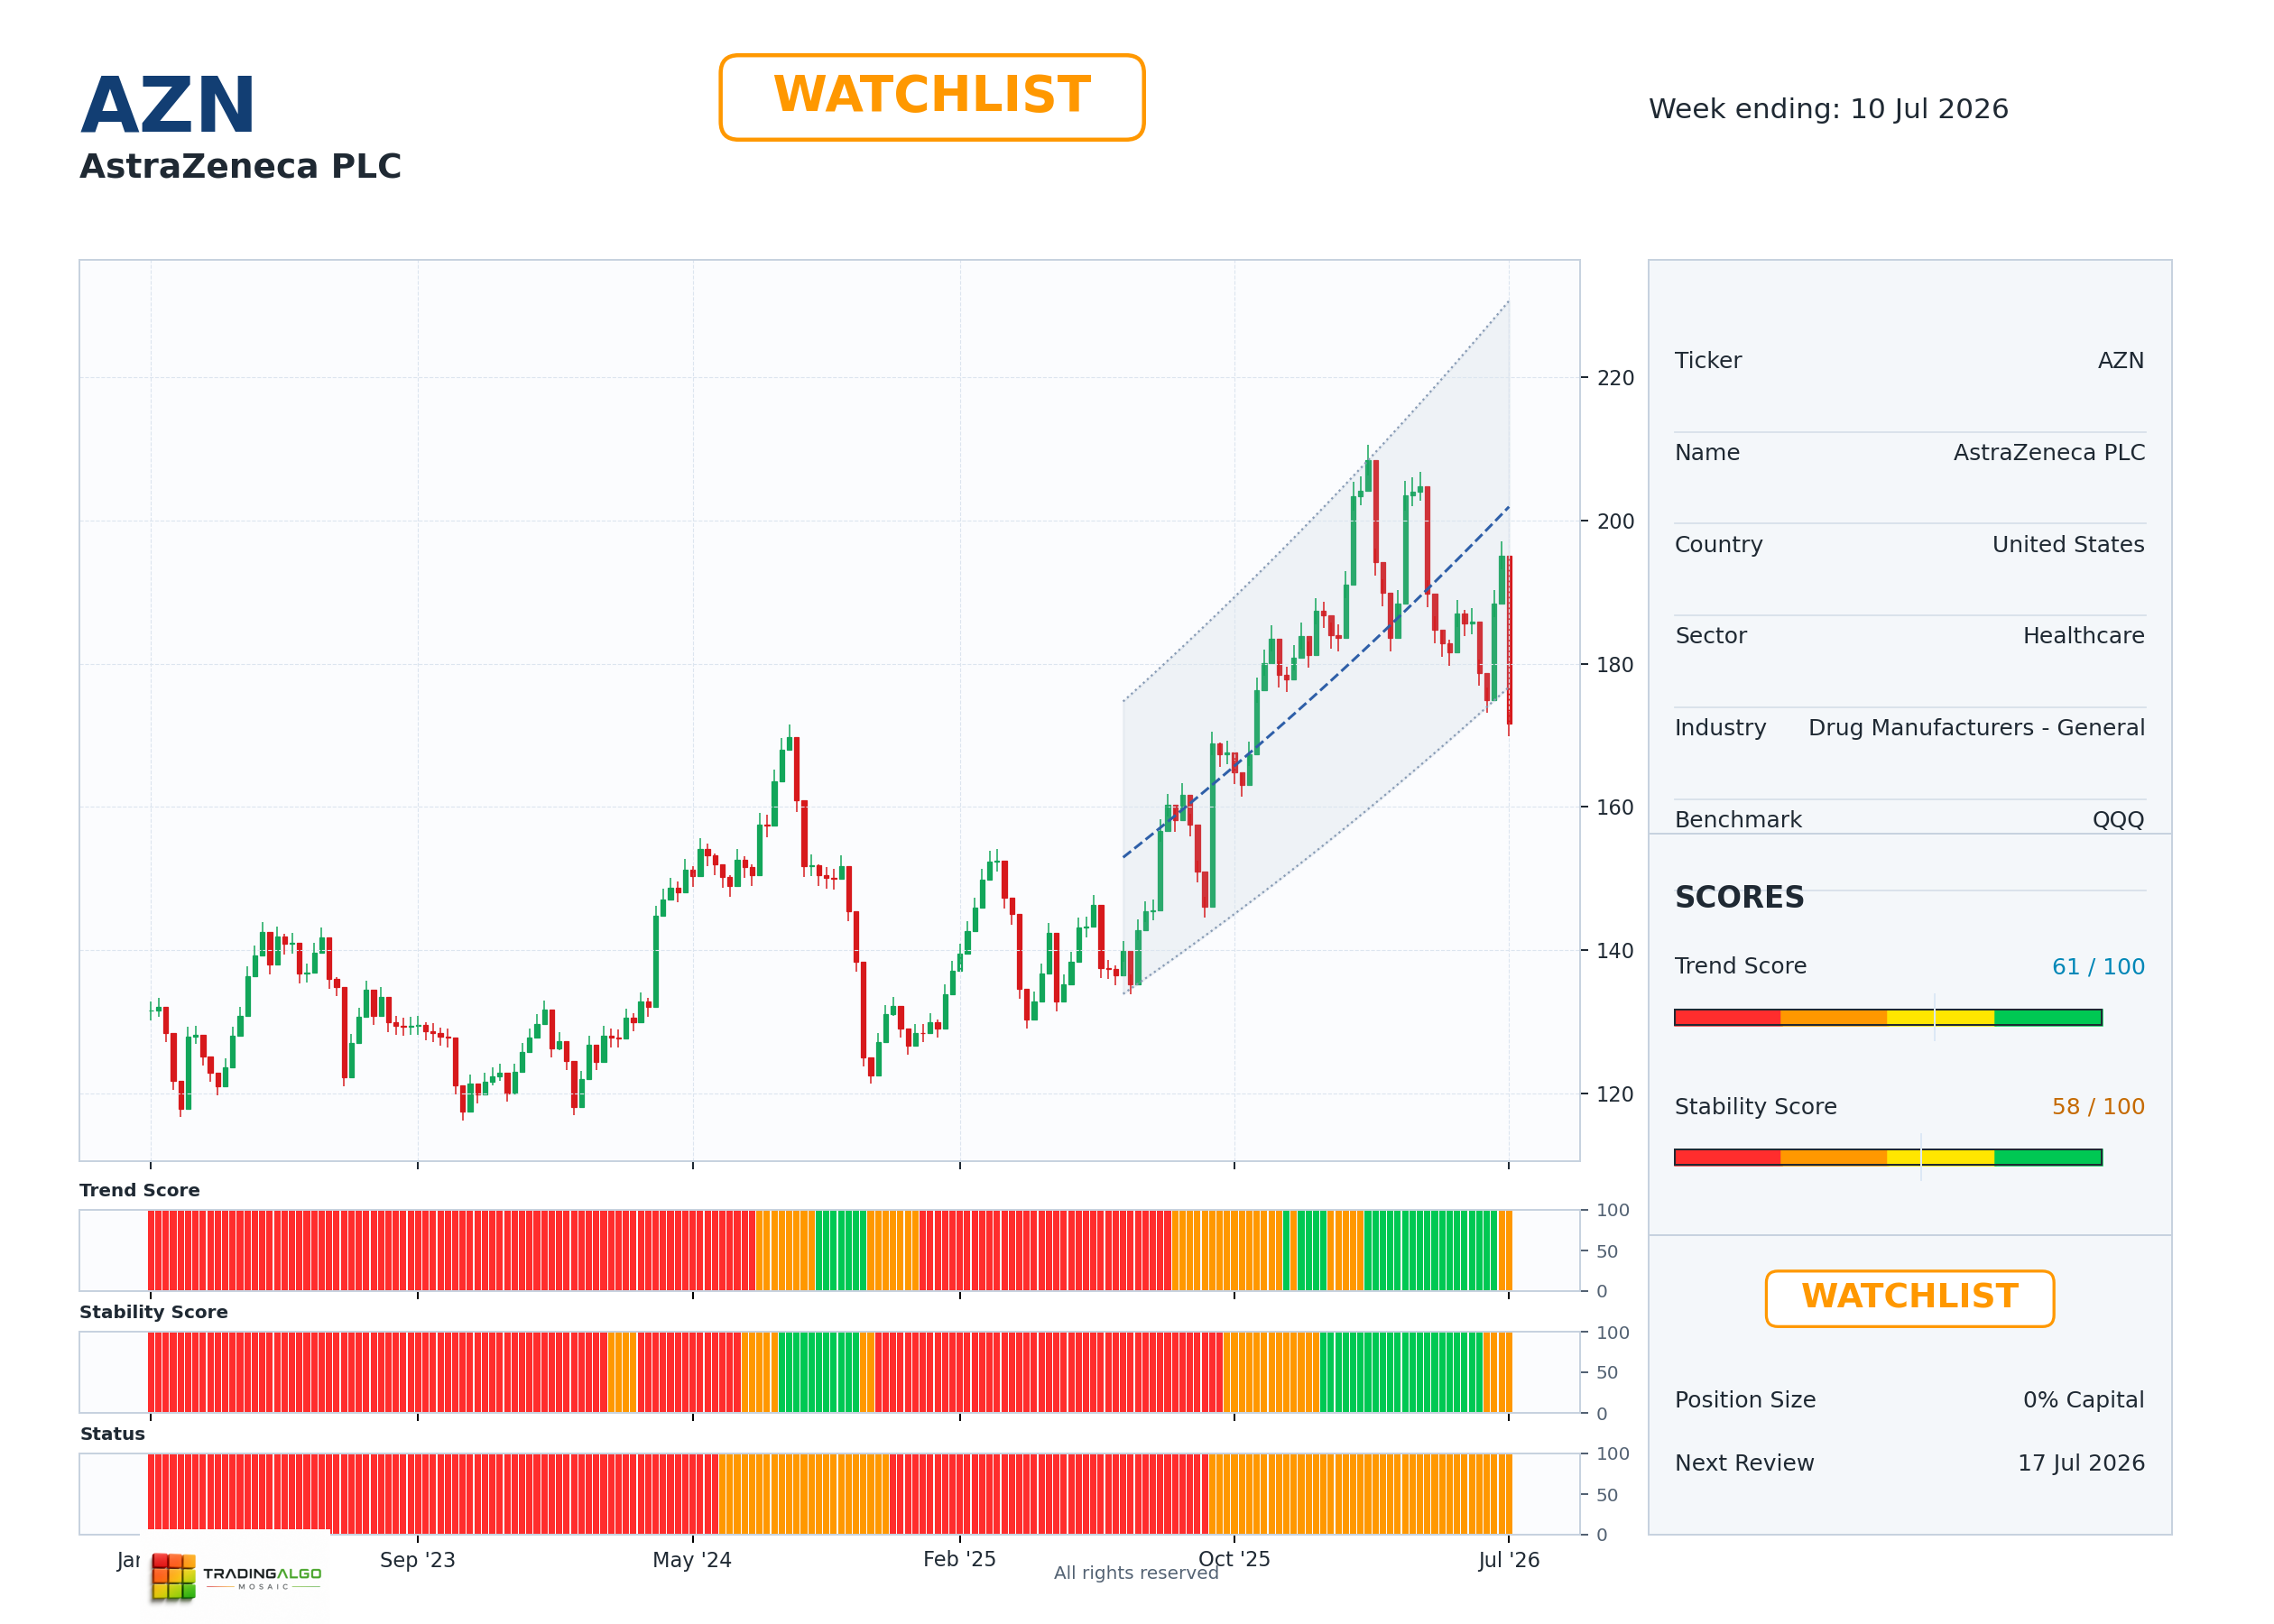Viewport: 2274px width, 1624px height.
Task: Click the Stability Score gauge bar in Scores
Action: pyautogui.click(x=1888, y=1157)
